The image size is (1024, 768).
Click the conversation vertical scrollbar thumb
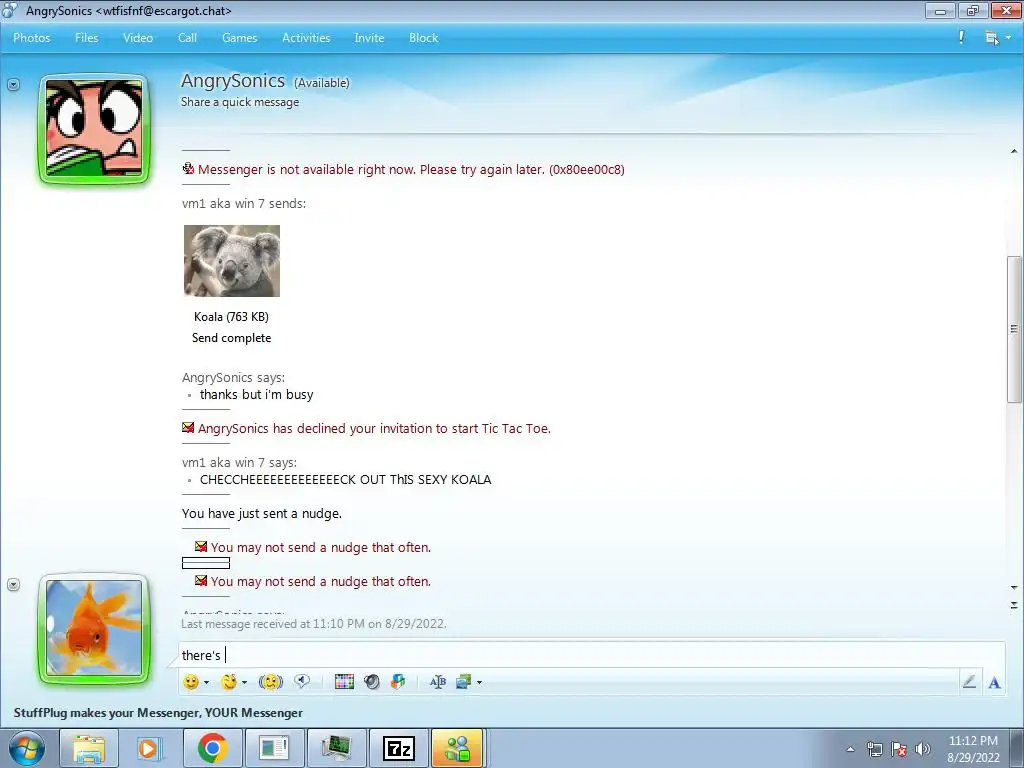point(1014,328)
